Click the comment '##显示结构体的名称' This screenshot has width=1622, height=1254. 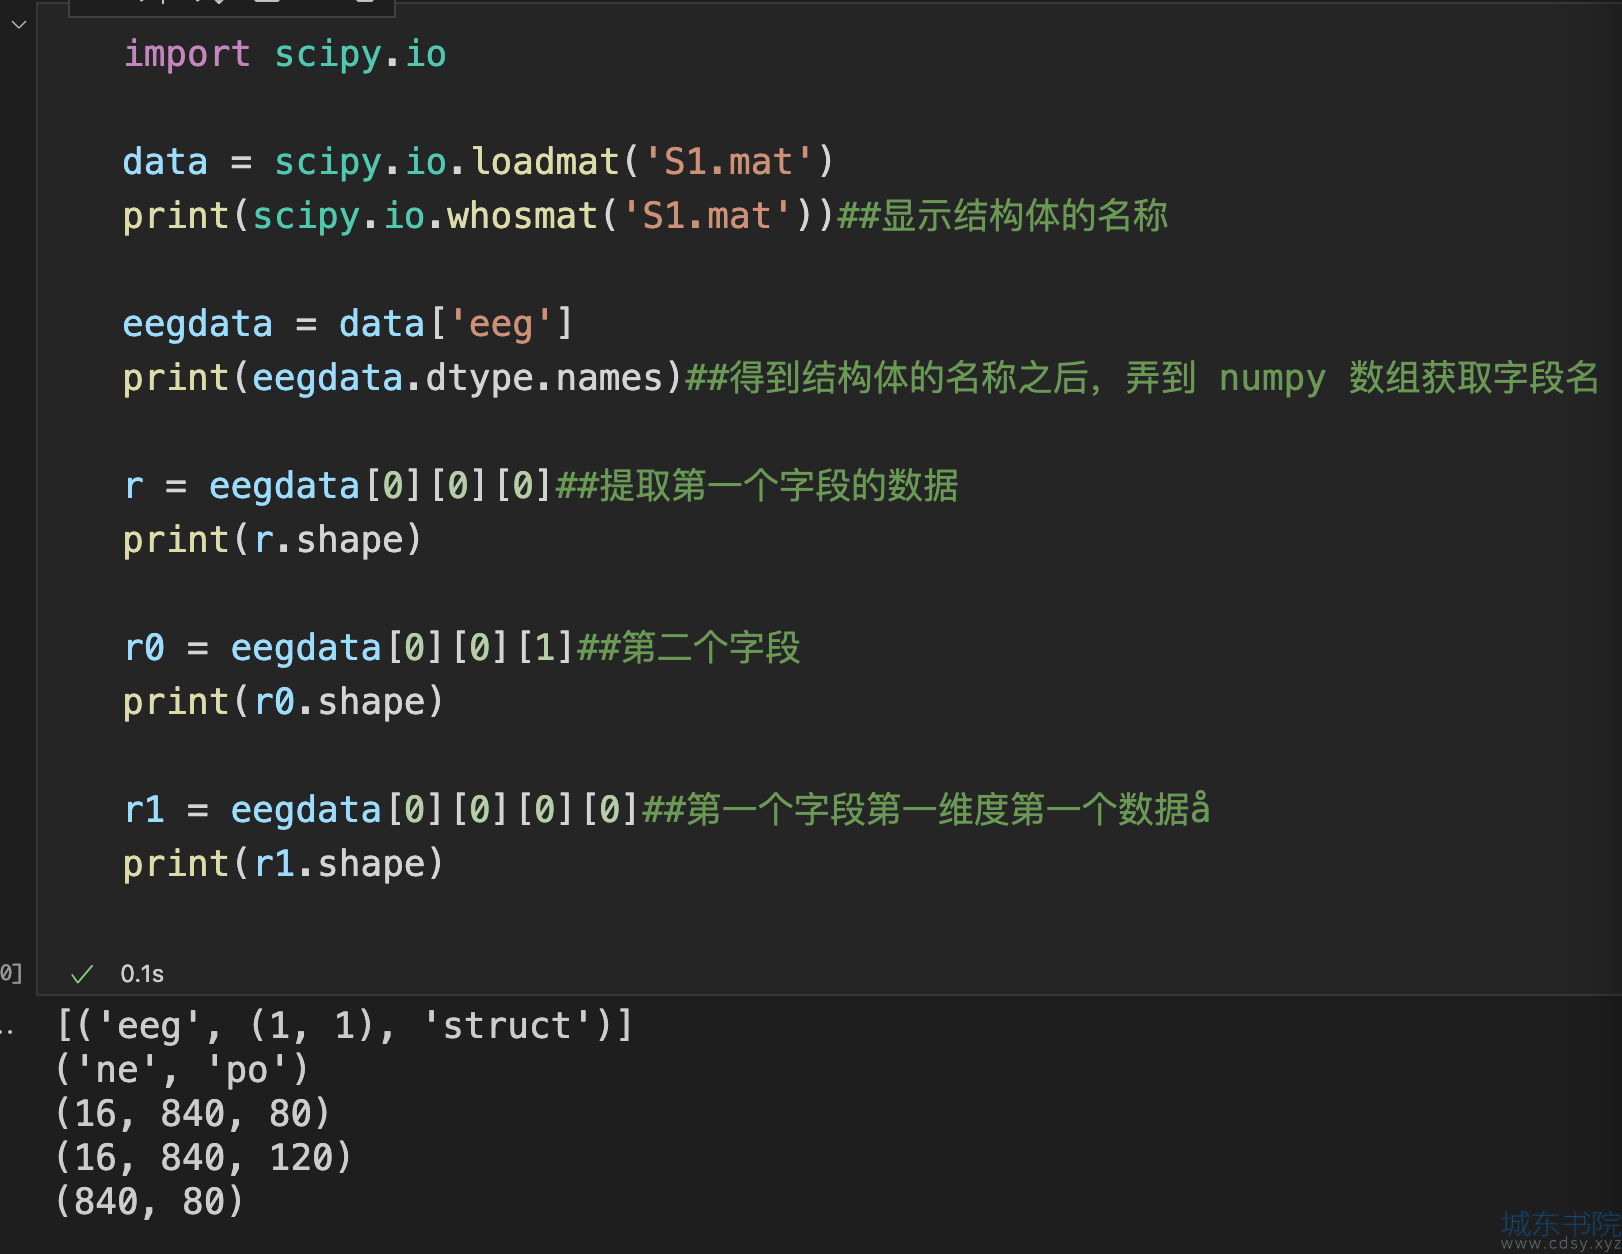1002,216
